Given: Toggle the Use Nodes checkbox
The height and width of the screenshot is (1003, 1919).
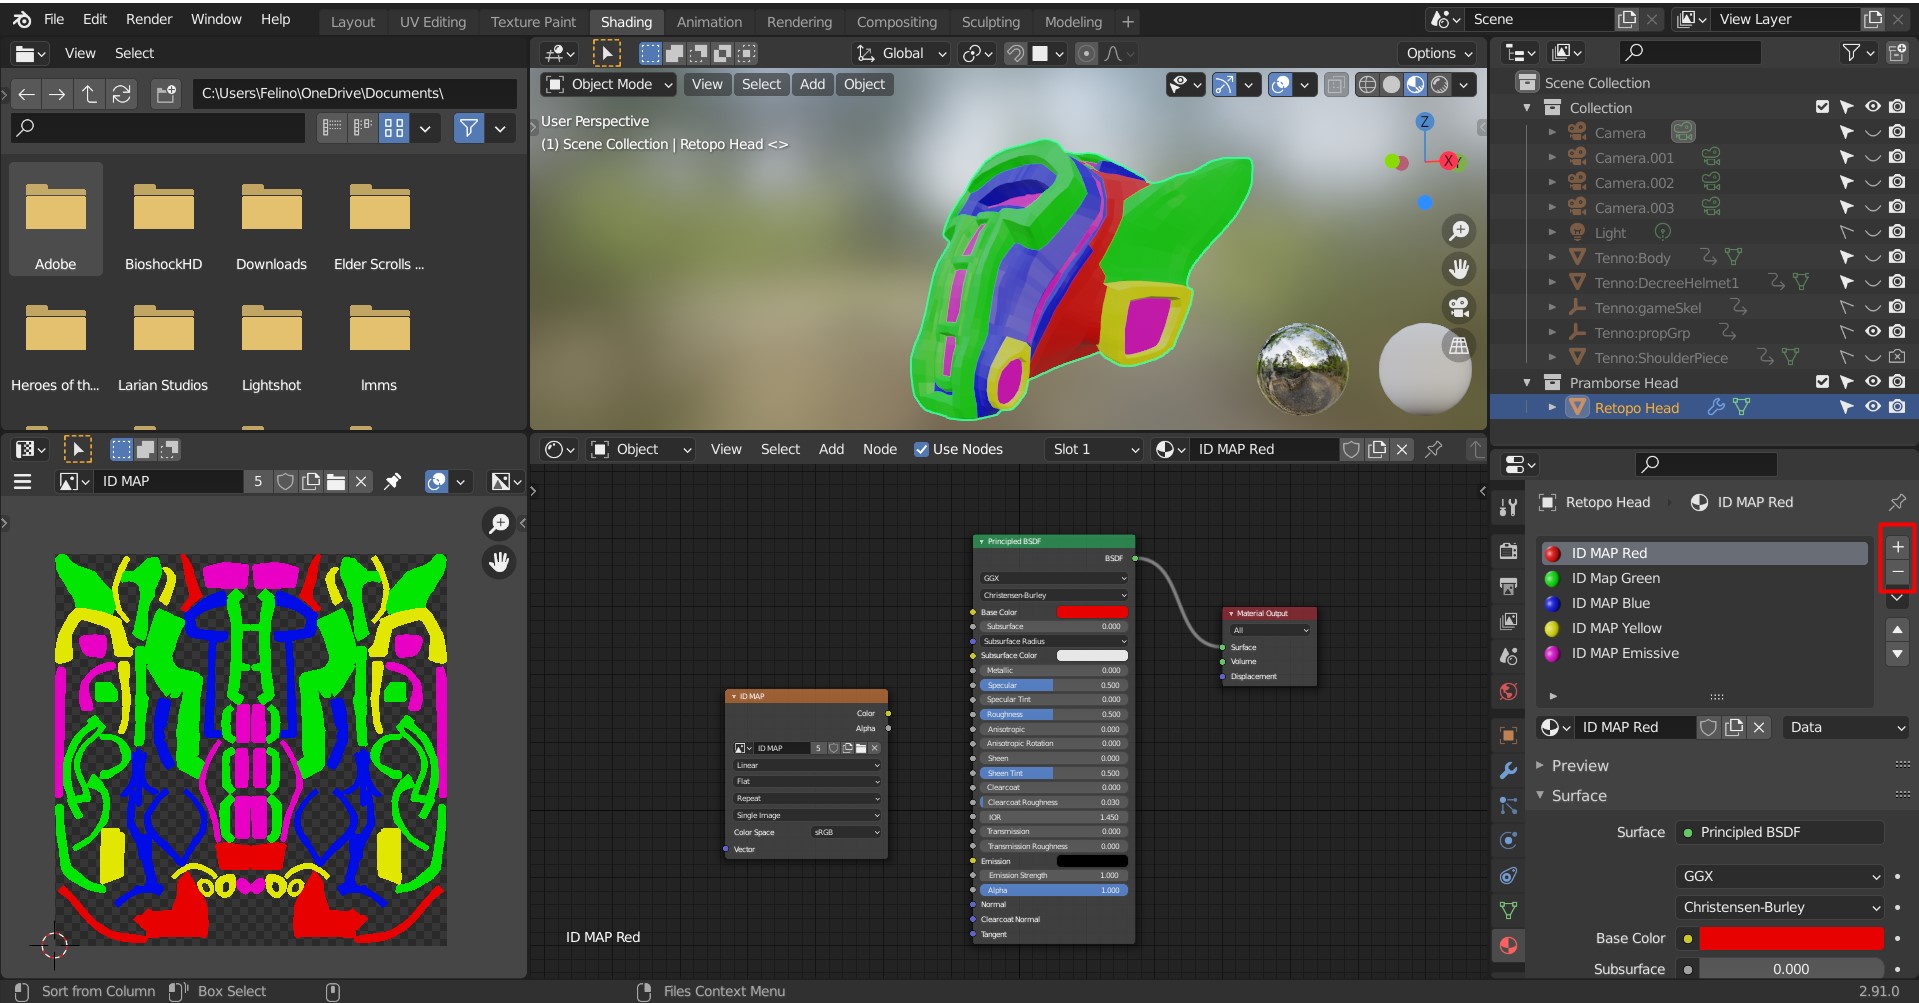Looking at the screenshot, I should [x=921, y=450].
